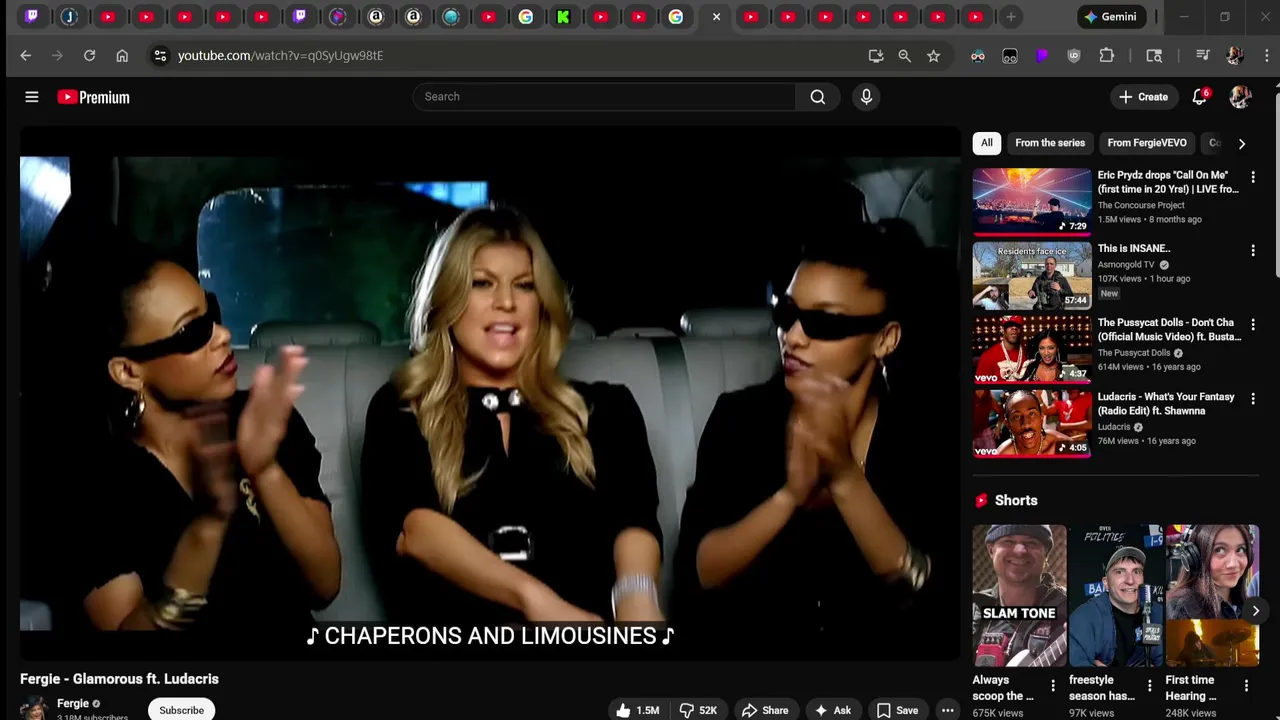
Task: Open options for 'Always scoop the' short
Action: 1052,685
